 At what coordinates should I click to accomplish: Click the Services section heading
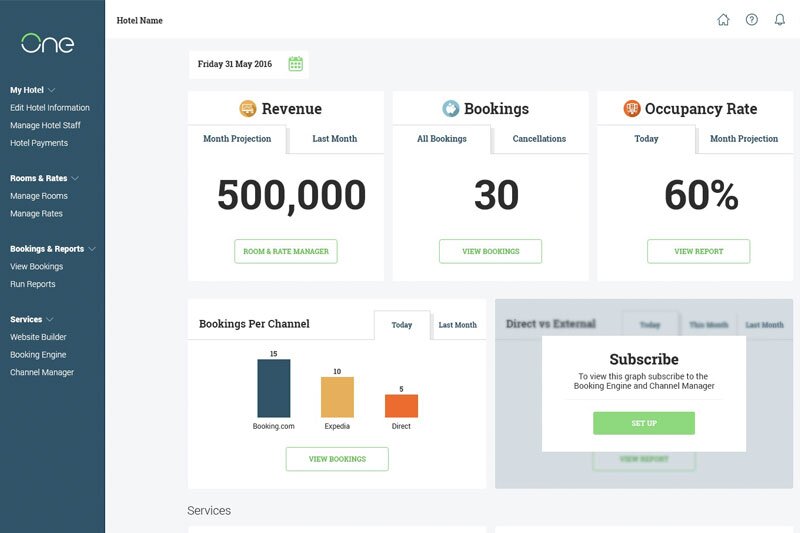click(209, 511)
